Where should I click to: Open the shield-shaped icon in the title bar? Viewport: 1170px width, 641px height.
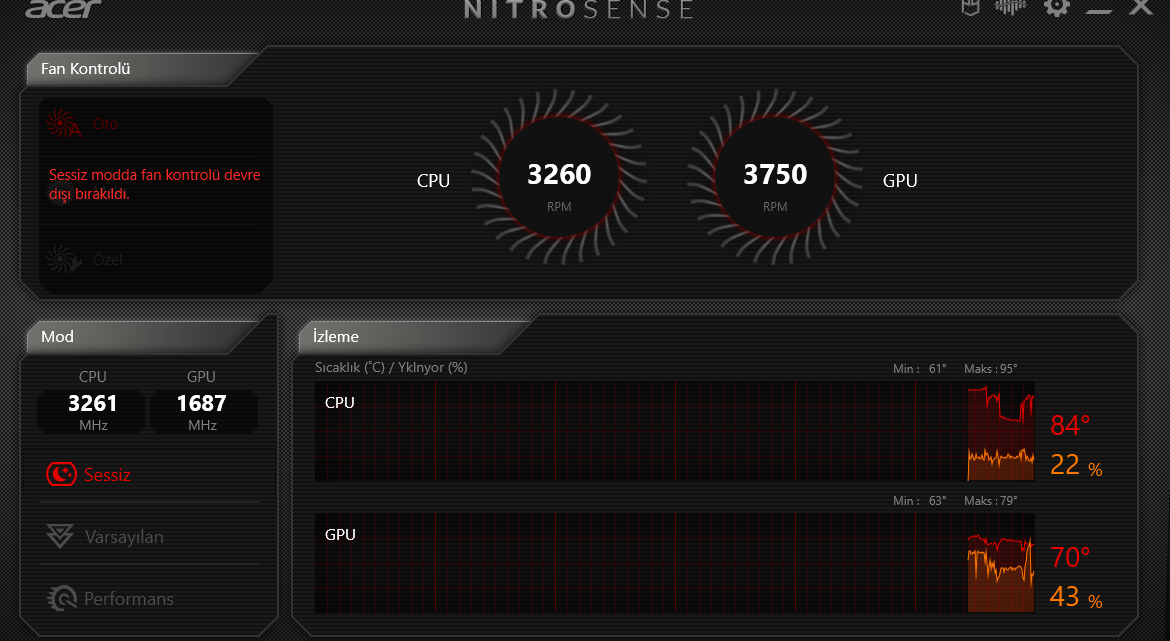pos(970,8)
